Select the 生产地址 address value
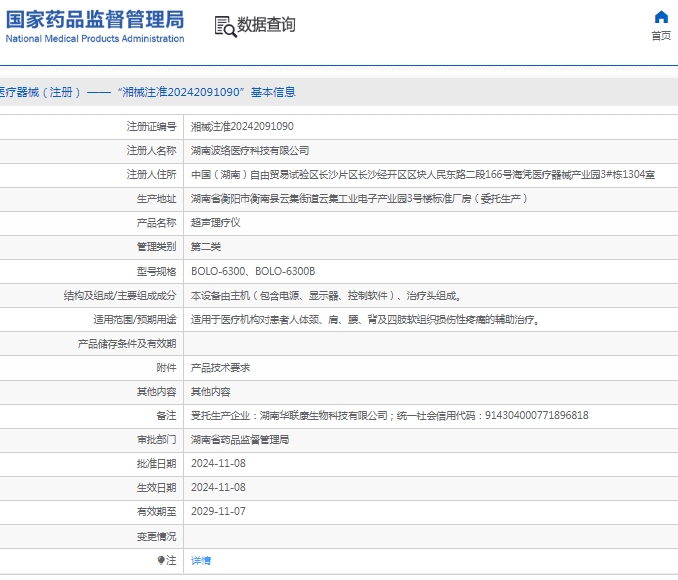Image resolution: width=678 pixels, height=580 pixels. pos(359,199)
